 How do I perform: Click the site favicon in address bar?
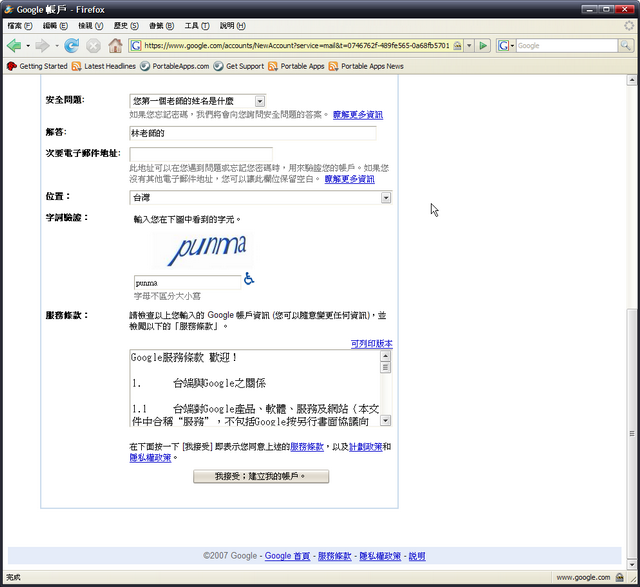(136, 46)
